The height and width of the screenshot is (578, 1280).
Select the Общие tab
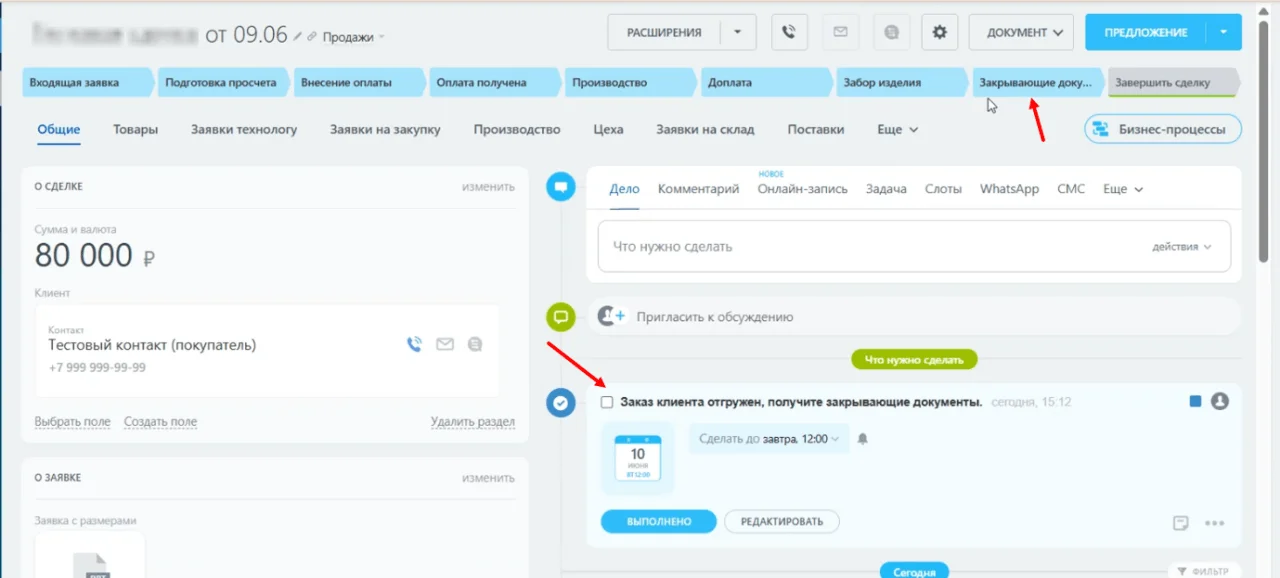coord(59,129)
